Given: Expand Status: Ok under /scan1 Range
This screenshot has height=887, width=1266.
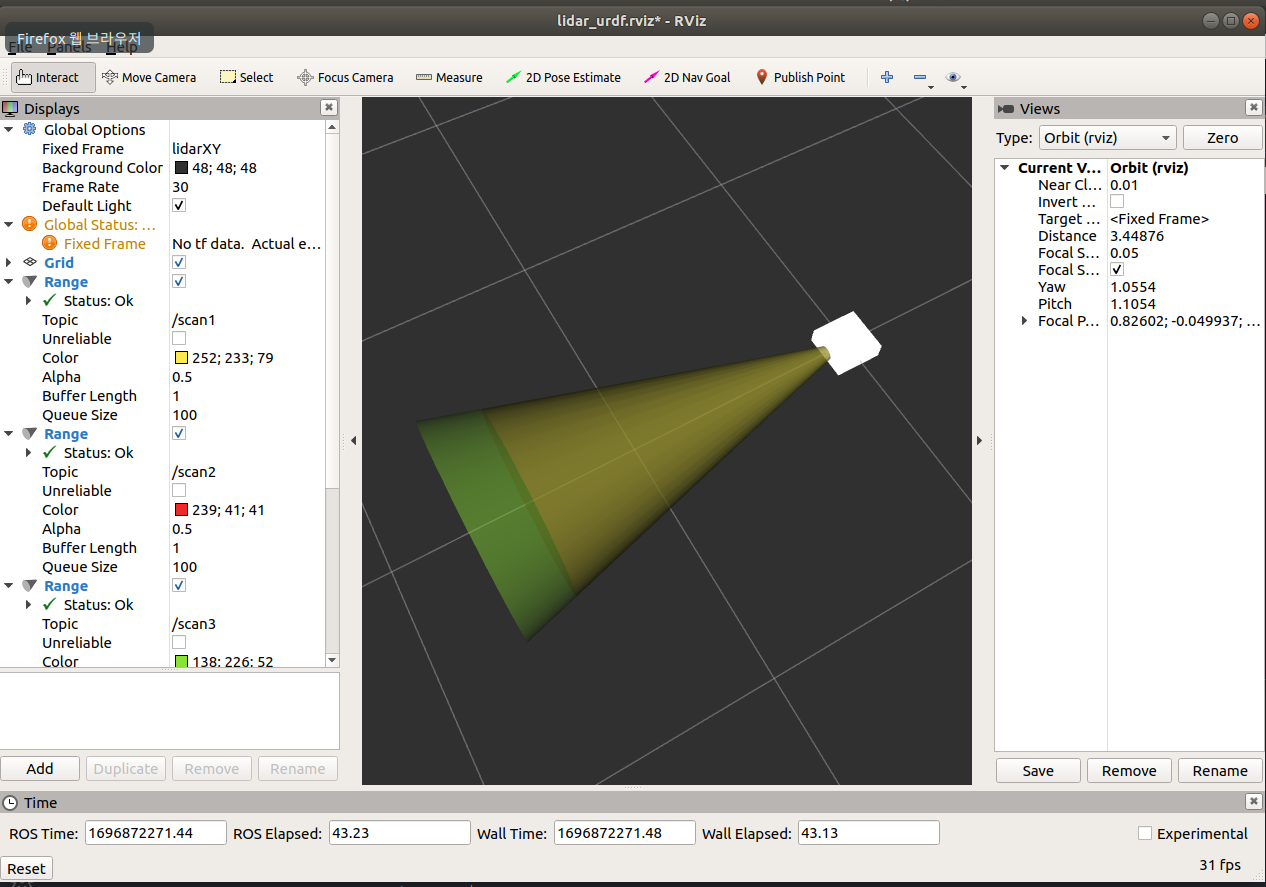Looking at the screenshot, I should click(x=29, y=300).
